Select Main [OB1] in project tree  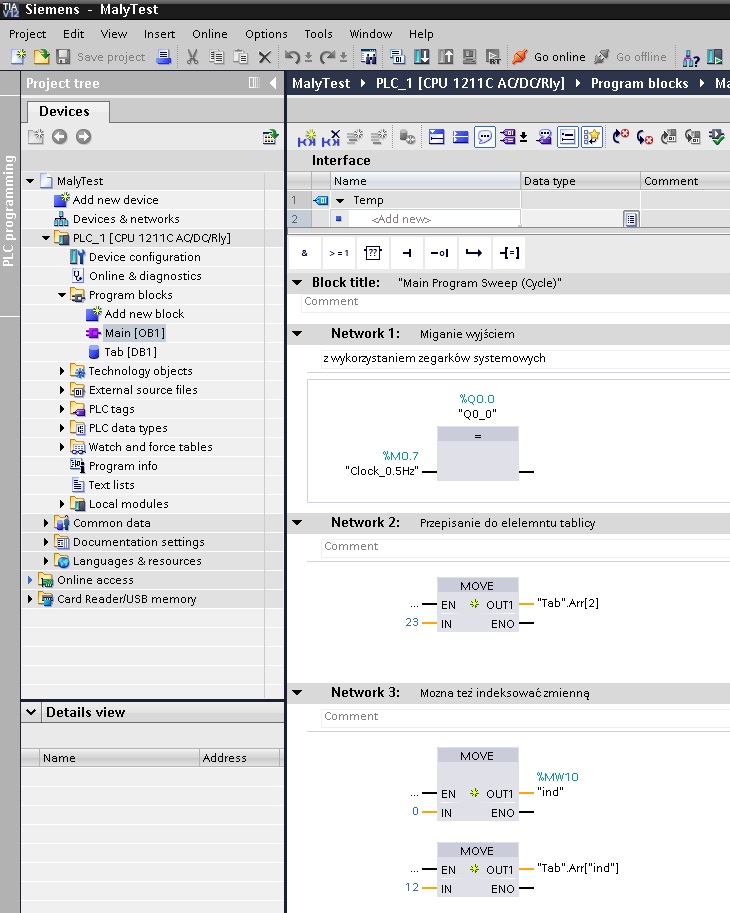point(134,333)
